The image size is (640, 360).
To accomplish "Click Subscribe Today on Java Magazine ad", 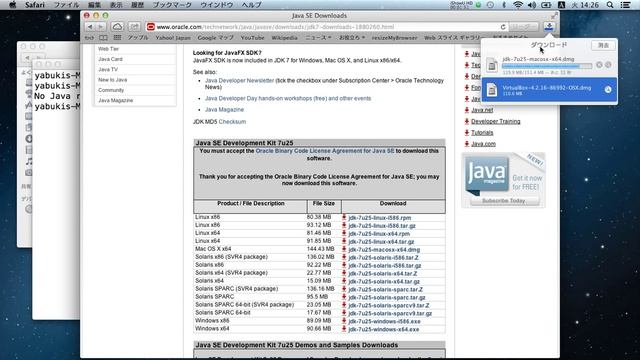I will point(503,201).
